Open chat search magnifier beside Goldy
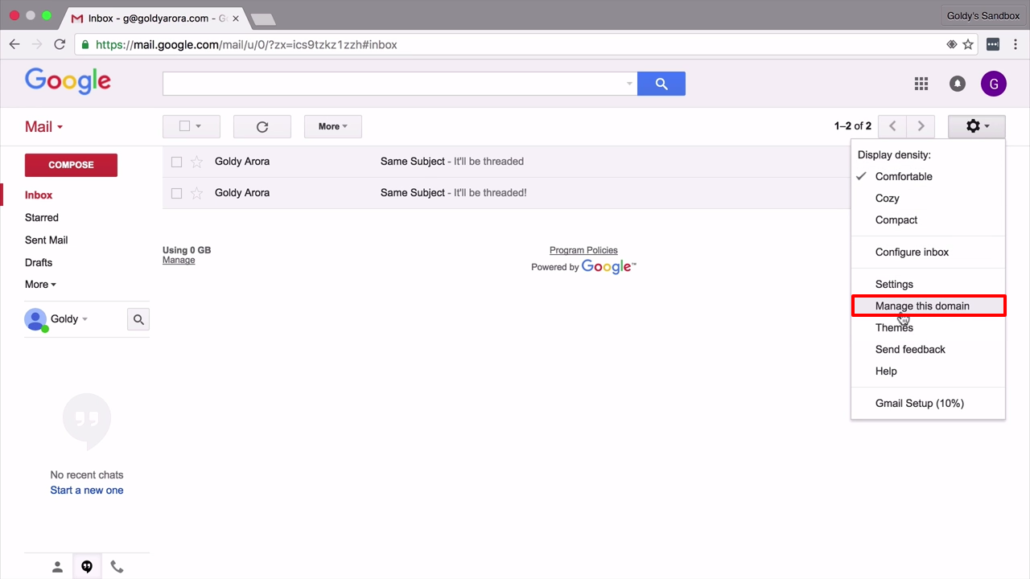This screenshot has height=579, width=1030. (138, 319)
